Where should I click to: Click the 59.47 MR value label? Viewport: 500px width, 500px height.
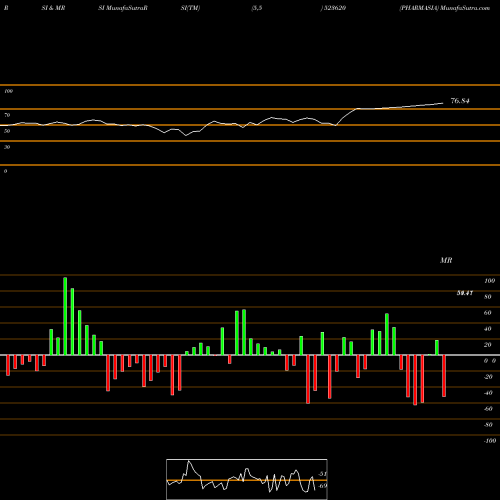tap(465, 293)
